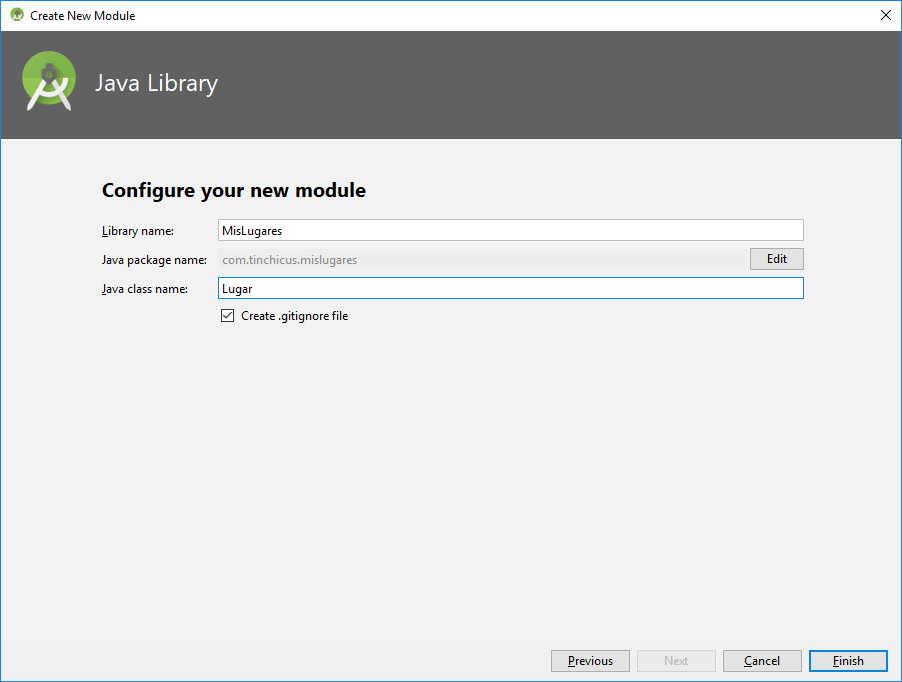
Task: Close the Create New Module dialog window
Action: tap(885, 15)
